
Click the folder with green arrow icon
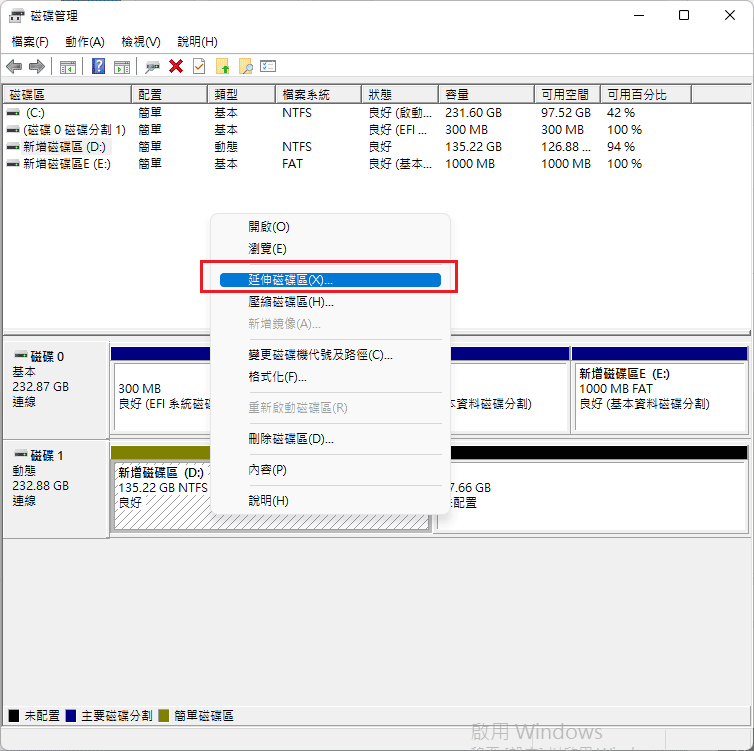(x=222, y=66)
